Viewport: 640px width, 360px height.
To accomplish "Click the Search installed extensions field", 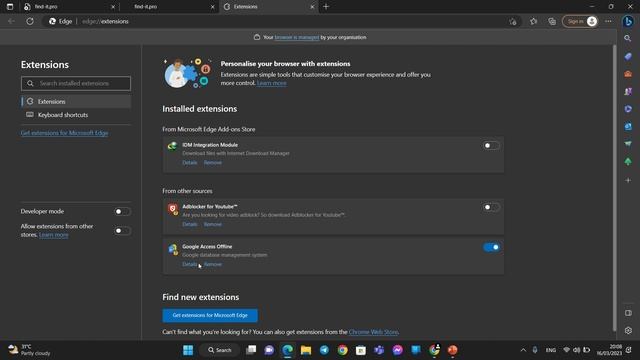I will [x=76, y=83].
